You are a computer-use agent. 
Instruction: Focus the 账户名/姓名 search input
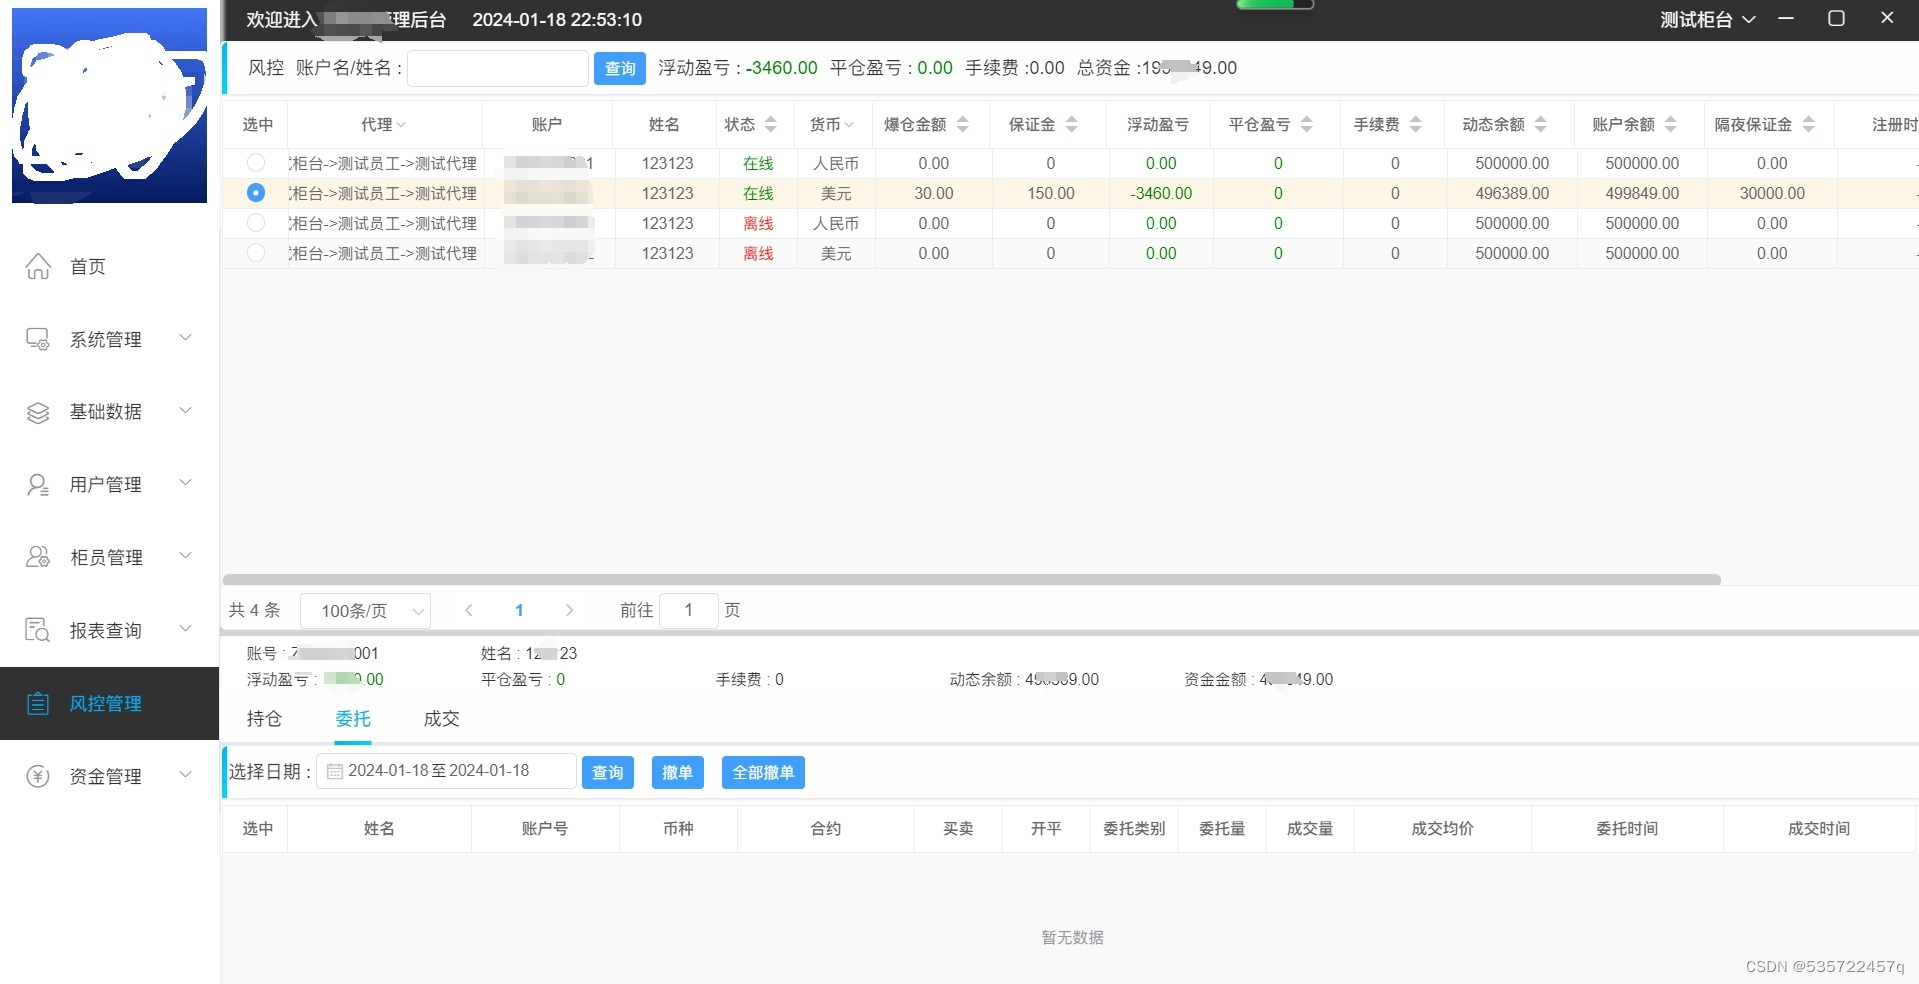[498, 68]
